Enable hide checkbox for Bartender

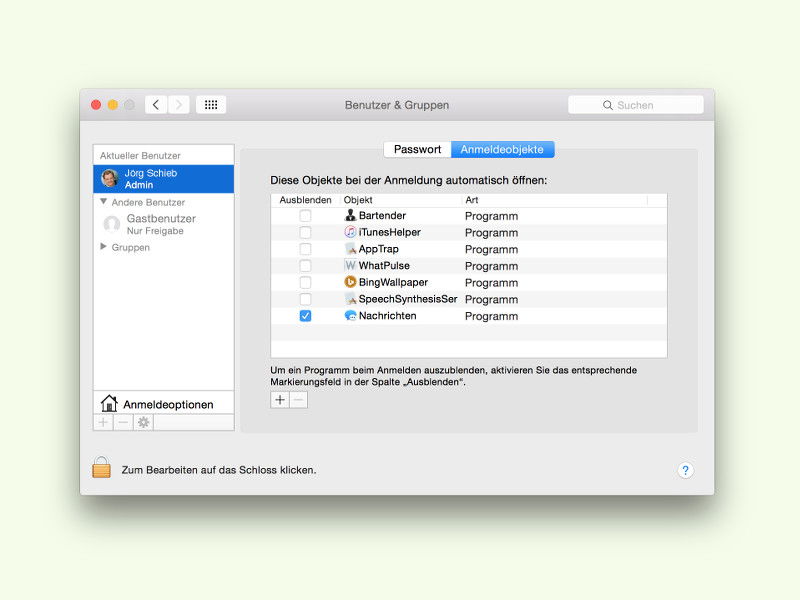(305, 215)
